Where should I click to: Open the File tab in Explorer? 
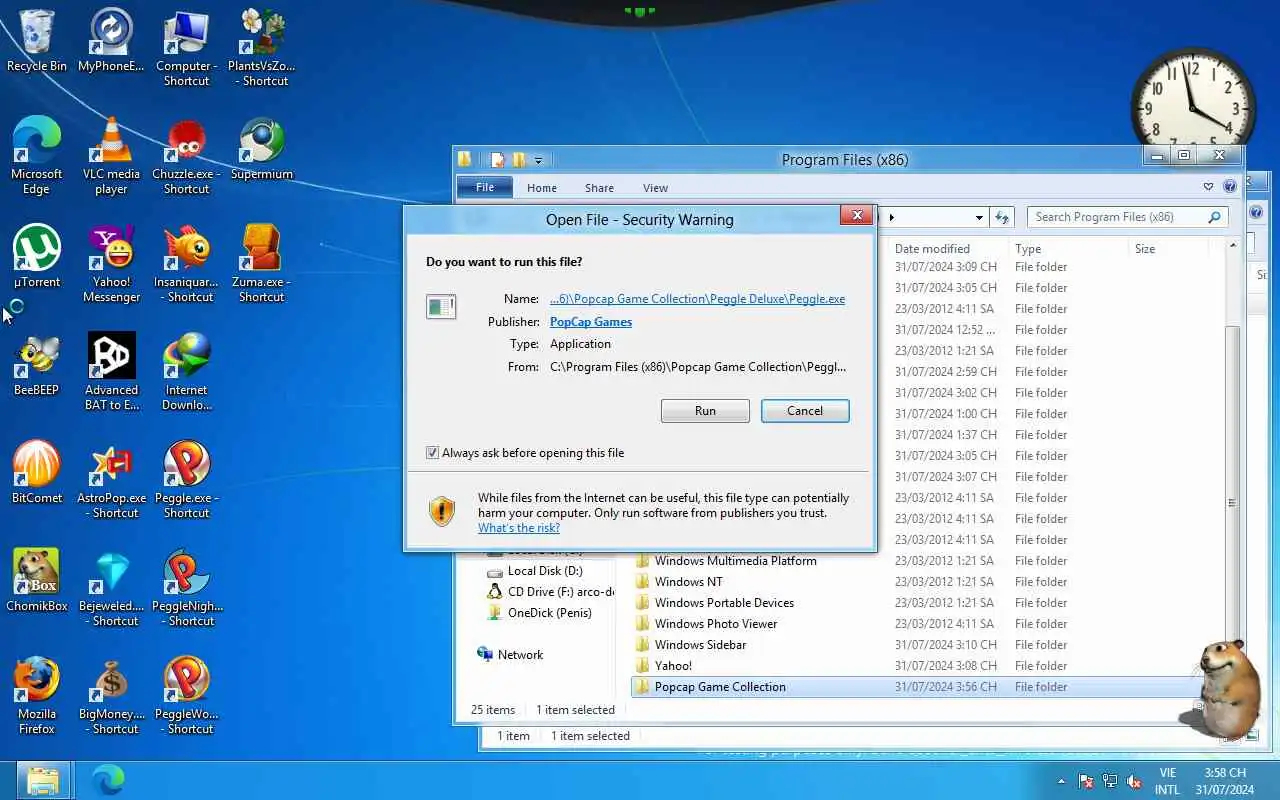point(485,187)
